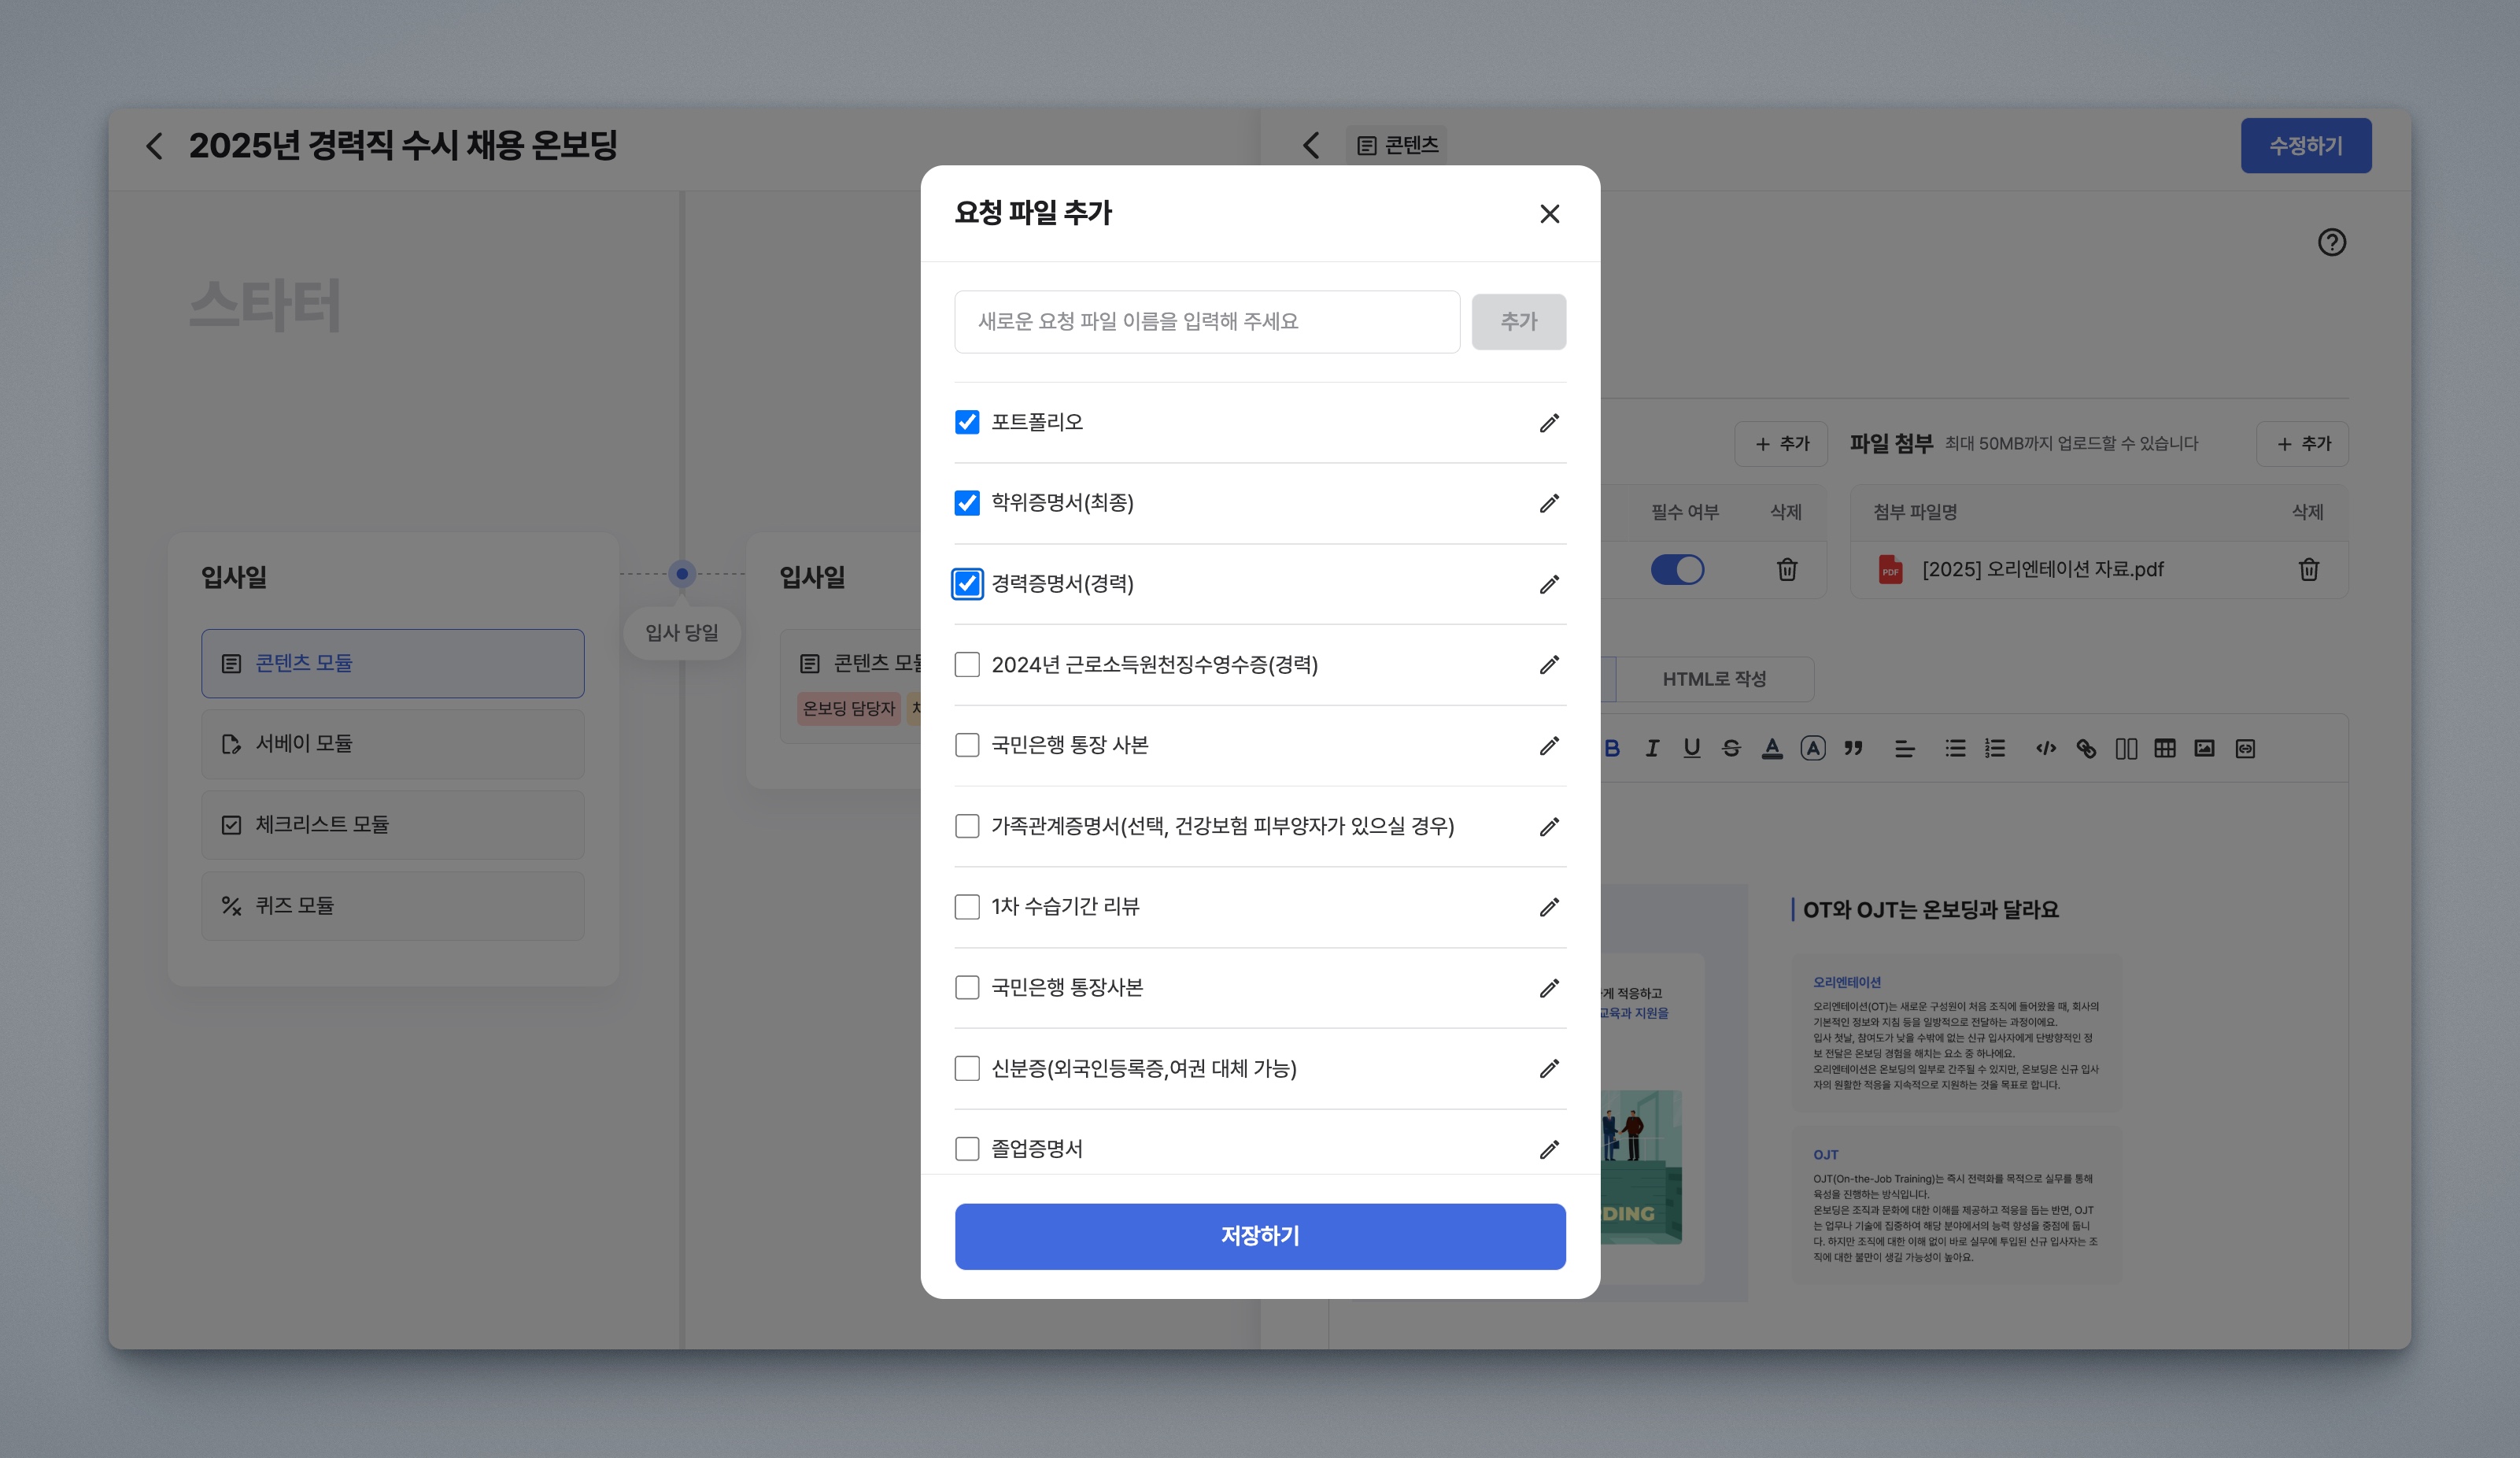Click the help question mark icon
The image size is (2520, 1458).
click(2331, 242)
